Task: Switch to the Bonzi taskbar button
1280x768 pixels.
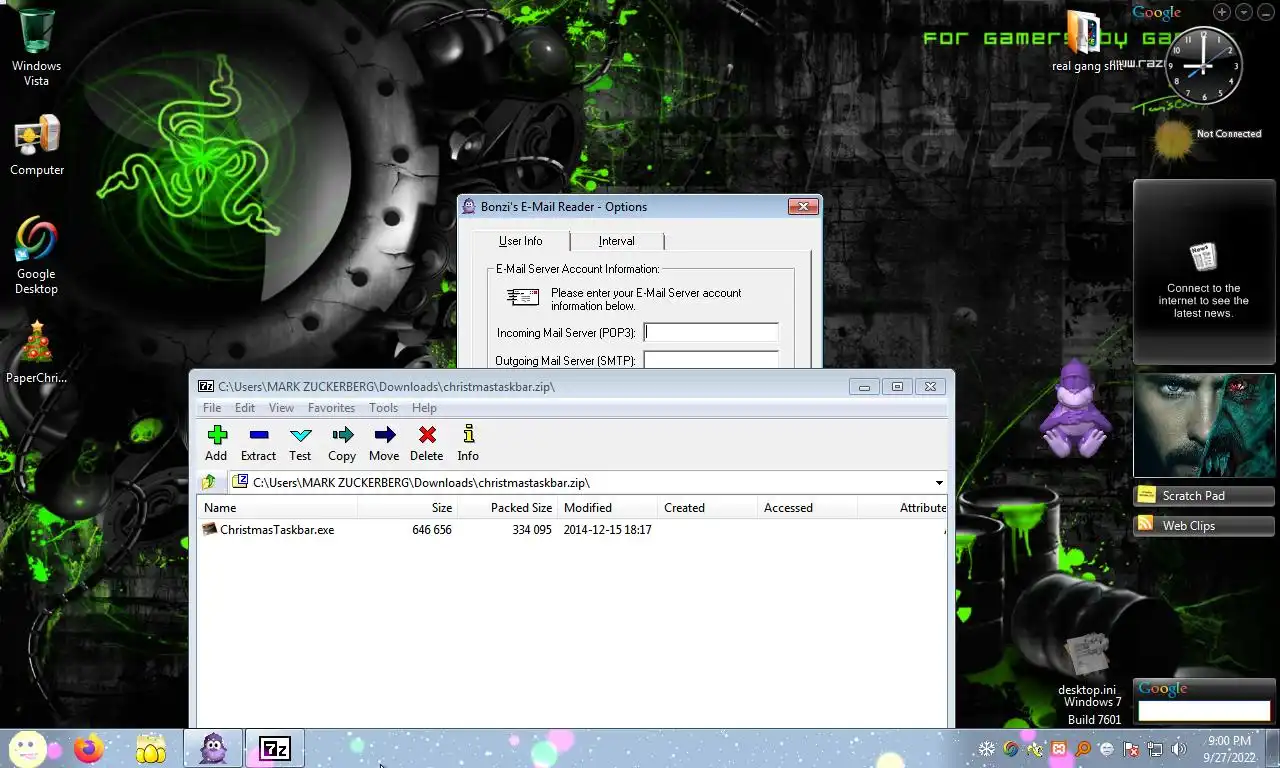Action: point(213,748)
